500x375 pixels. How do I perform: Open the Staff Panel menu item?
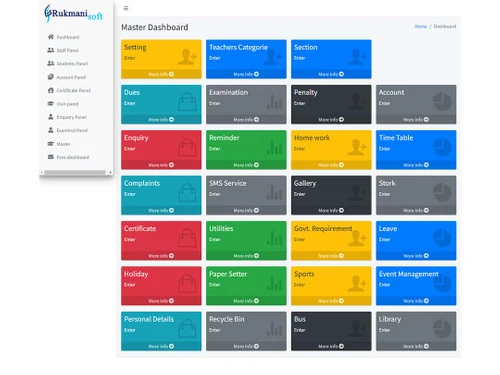pyautogui.click(x=67, y=50)
